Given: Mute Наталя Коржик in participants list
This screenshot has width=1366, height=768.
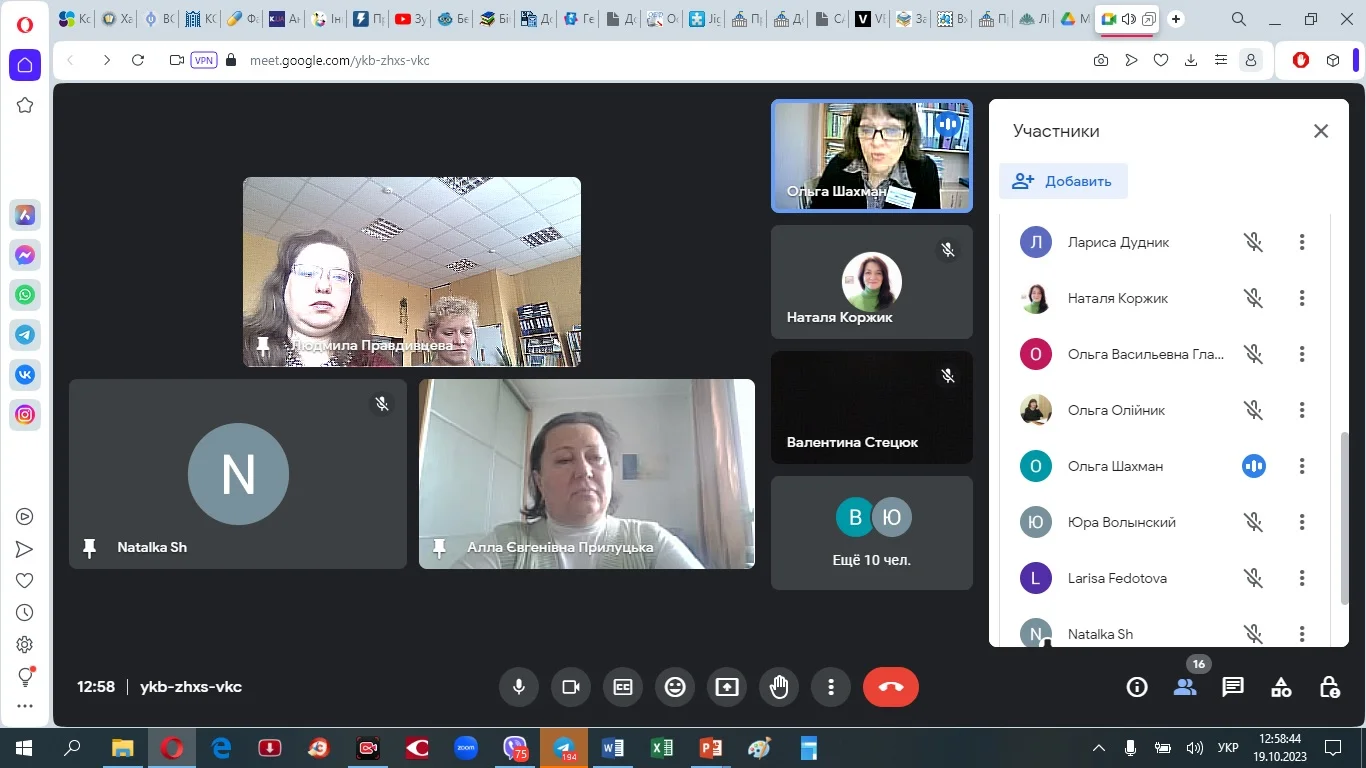Looking at the screenshot, I should 1253,298.
